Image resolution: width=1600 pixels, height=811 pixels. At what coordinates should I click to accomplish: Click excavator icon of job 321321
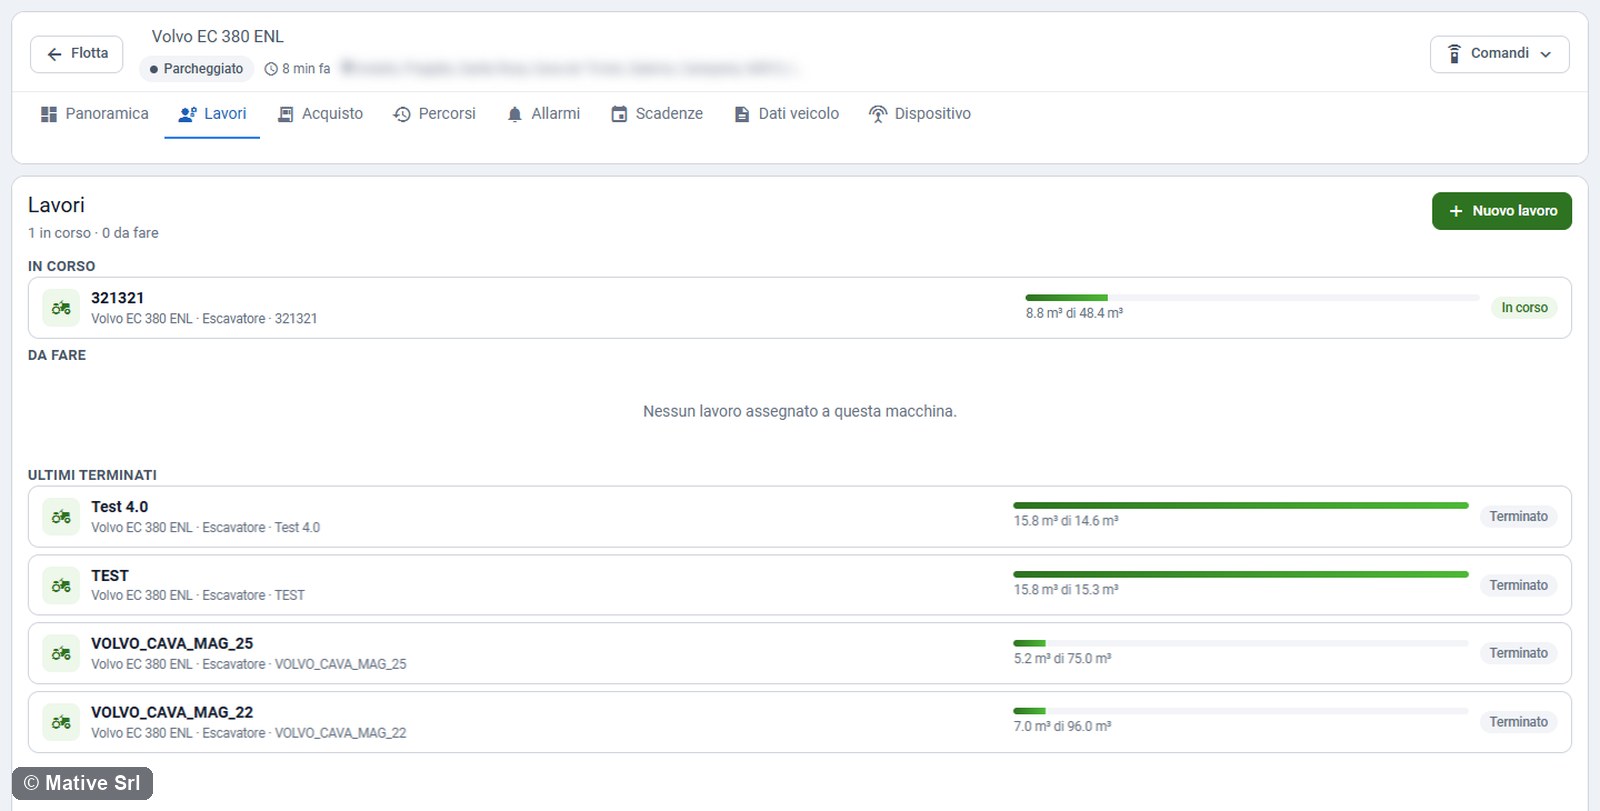[x=61, y=308]
